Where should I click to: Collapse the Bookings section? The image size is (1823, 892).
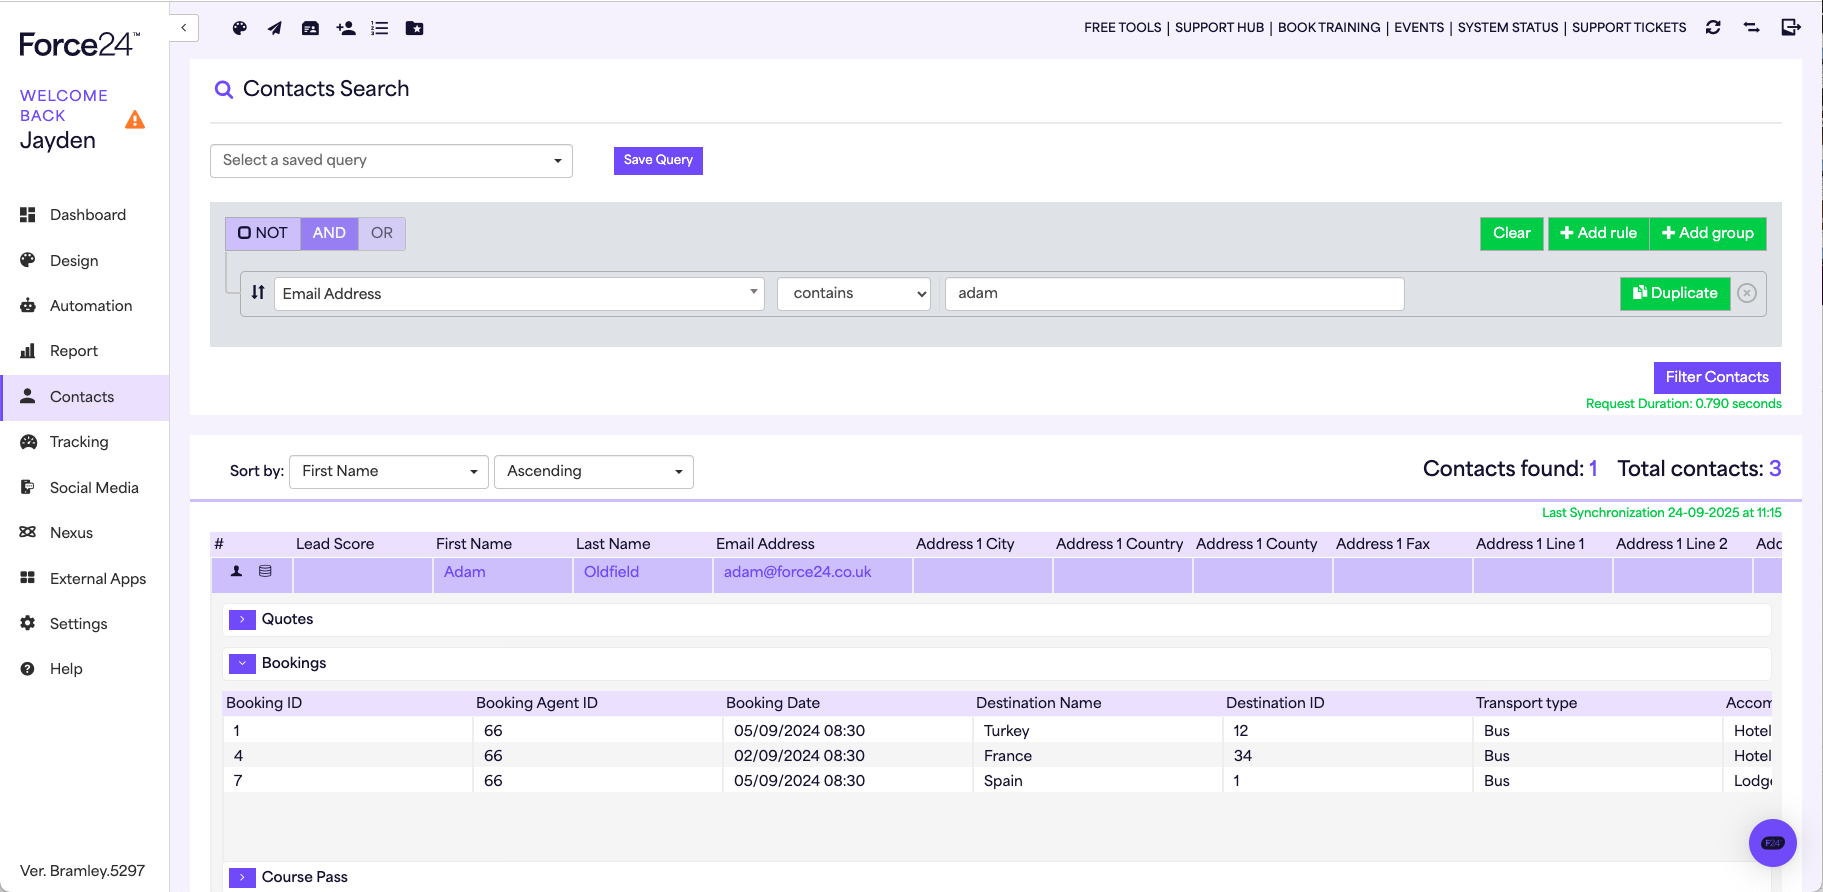click(242, 664)
